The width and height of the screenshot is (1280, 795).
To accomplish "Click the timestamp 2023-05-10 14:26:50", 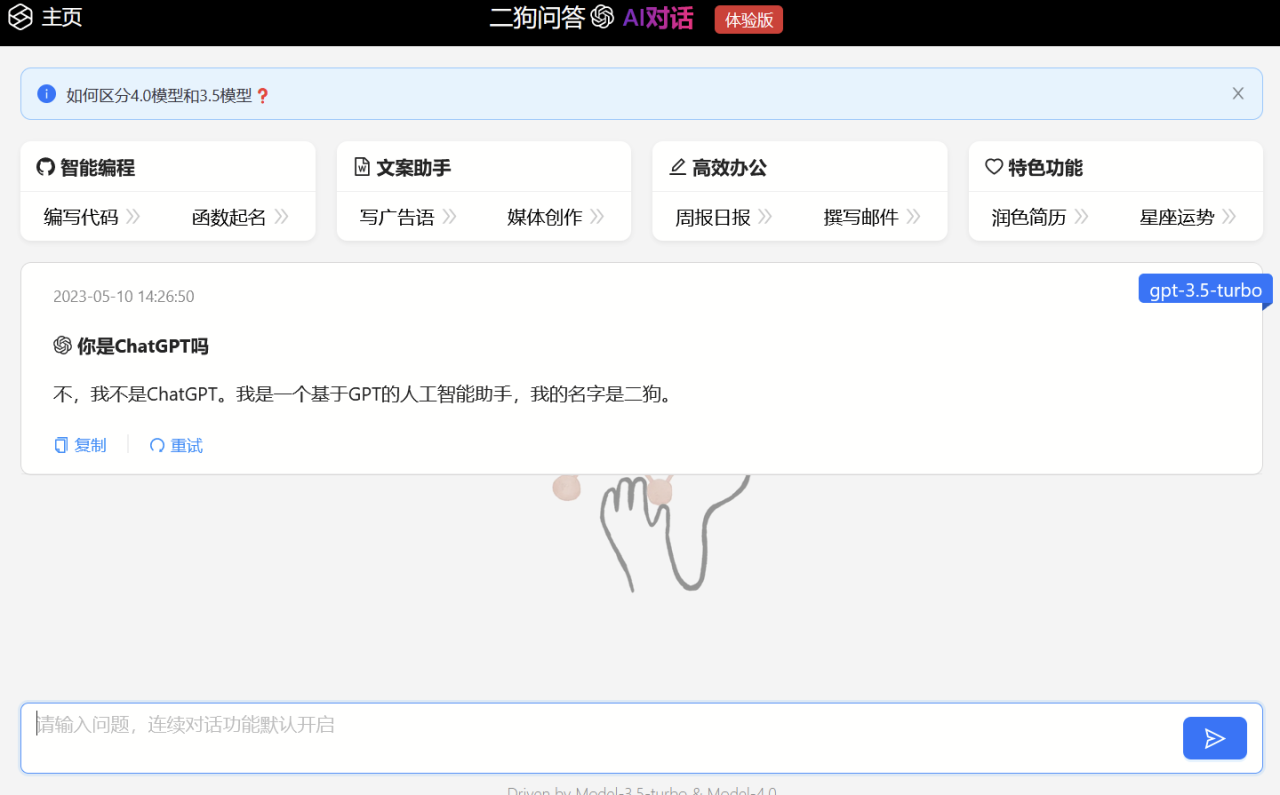I will coord(124,297).
